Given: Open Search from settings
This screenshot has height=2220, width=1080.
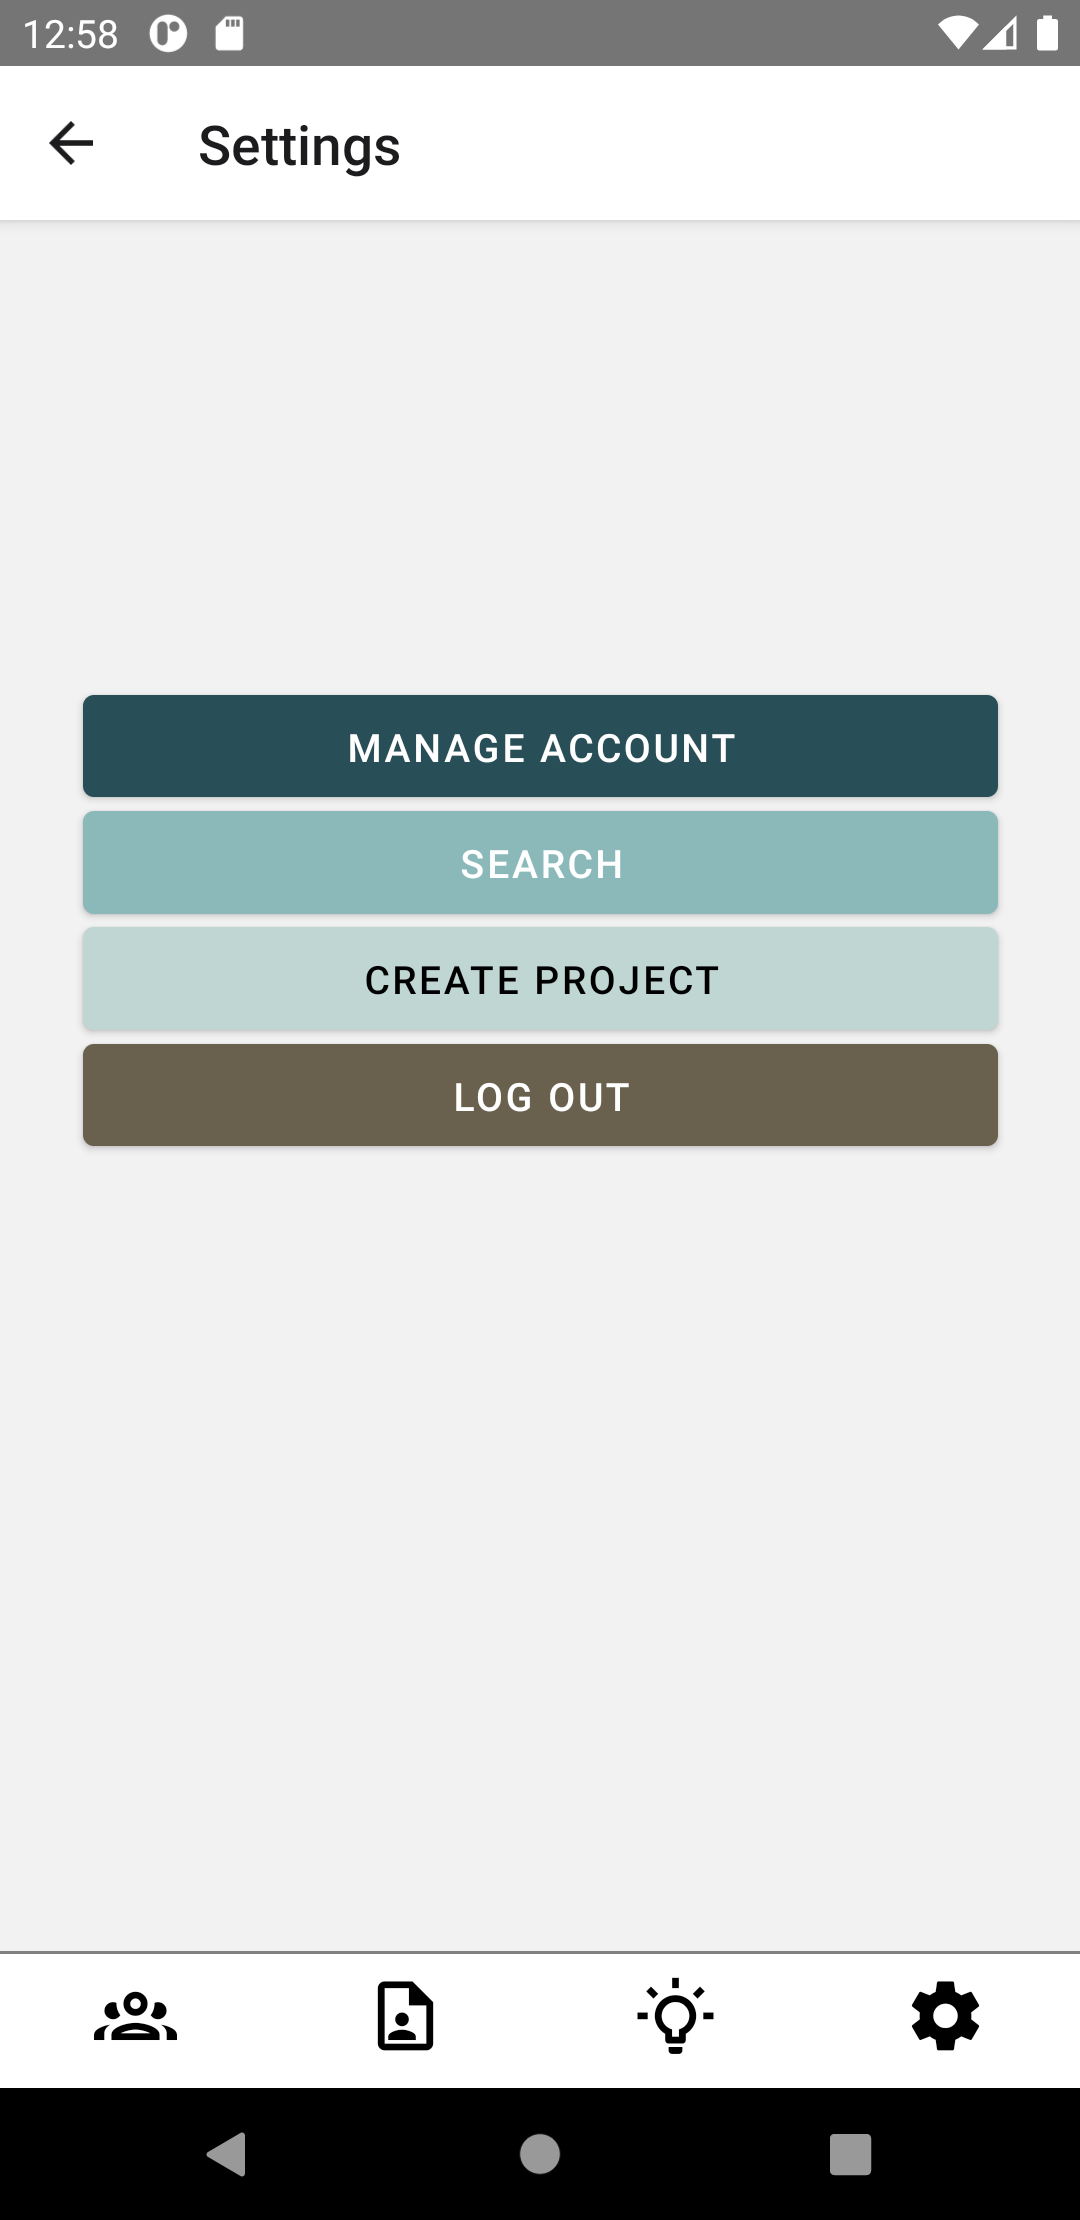Looking at the screenshot, I should coord(540,863).
